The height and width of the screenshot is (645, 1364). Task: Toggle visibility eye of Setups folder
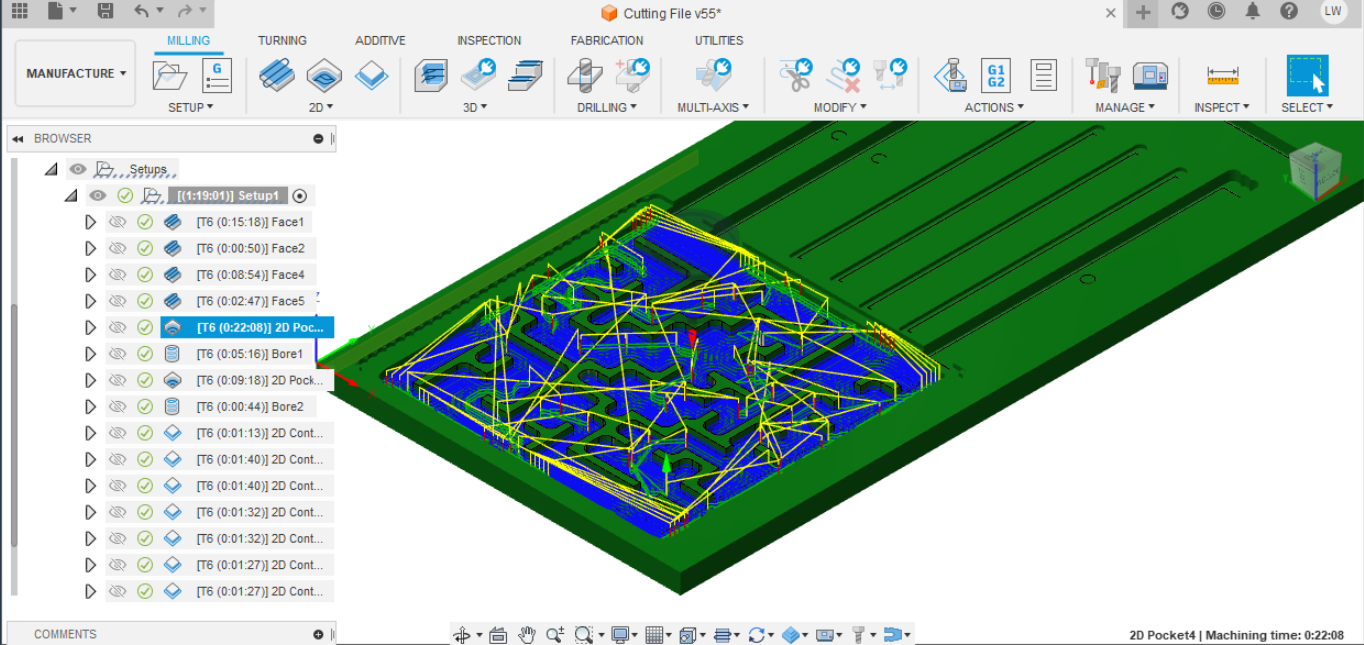78,169
